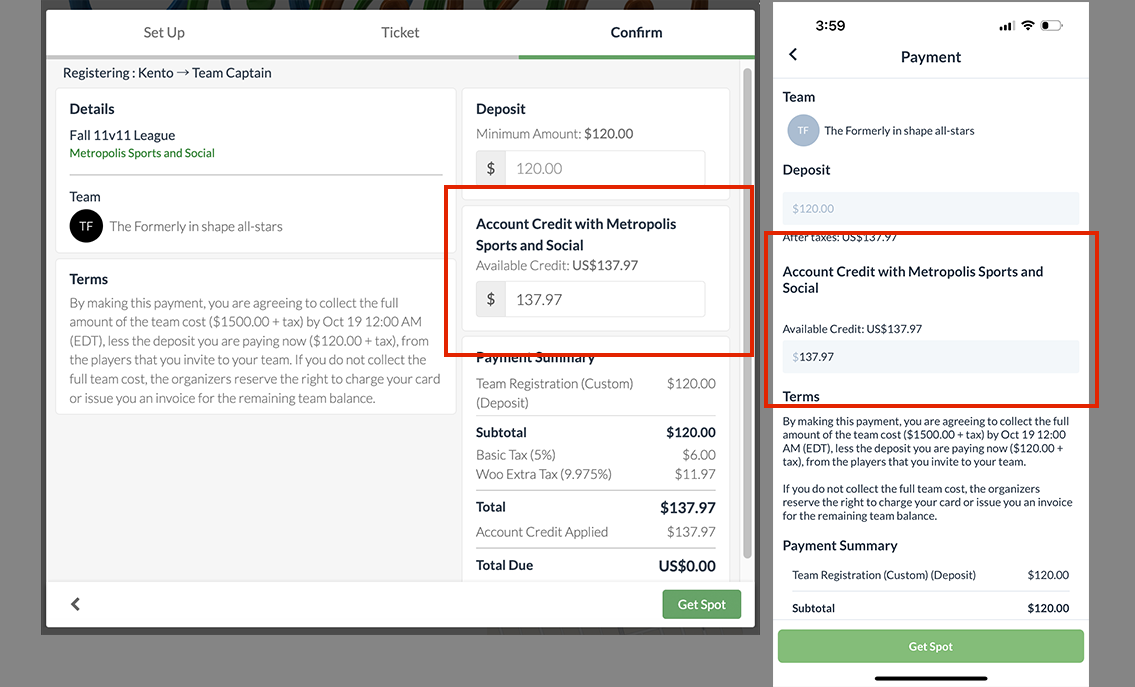Tap the mobile account credit 137.97 field
The height and width of the screenshot is (687, 1135).
click(x=930, y=356)
